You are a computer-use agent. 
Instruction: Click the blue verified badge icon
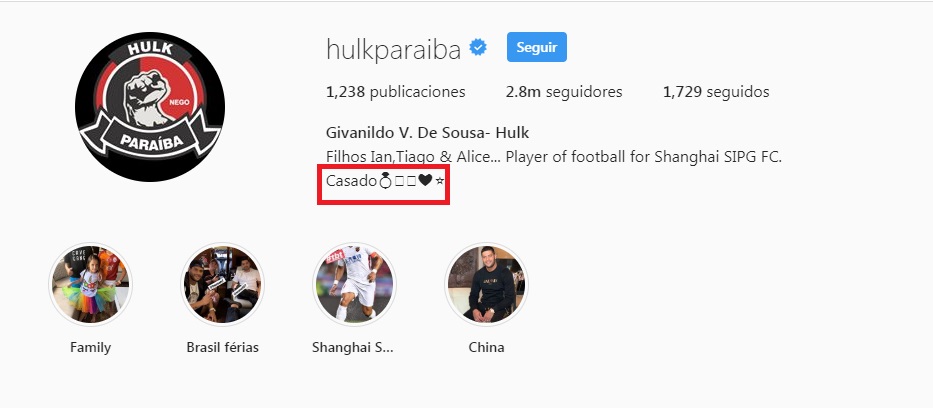478,47
